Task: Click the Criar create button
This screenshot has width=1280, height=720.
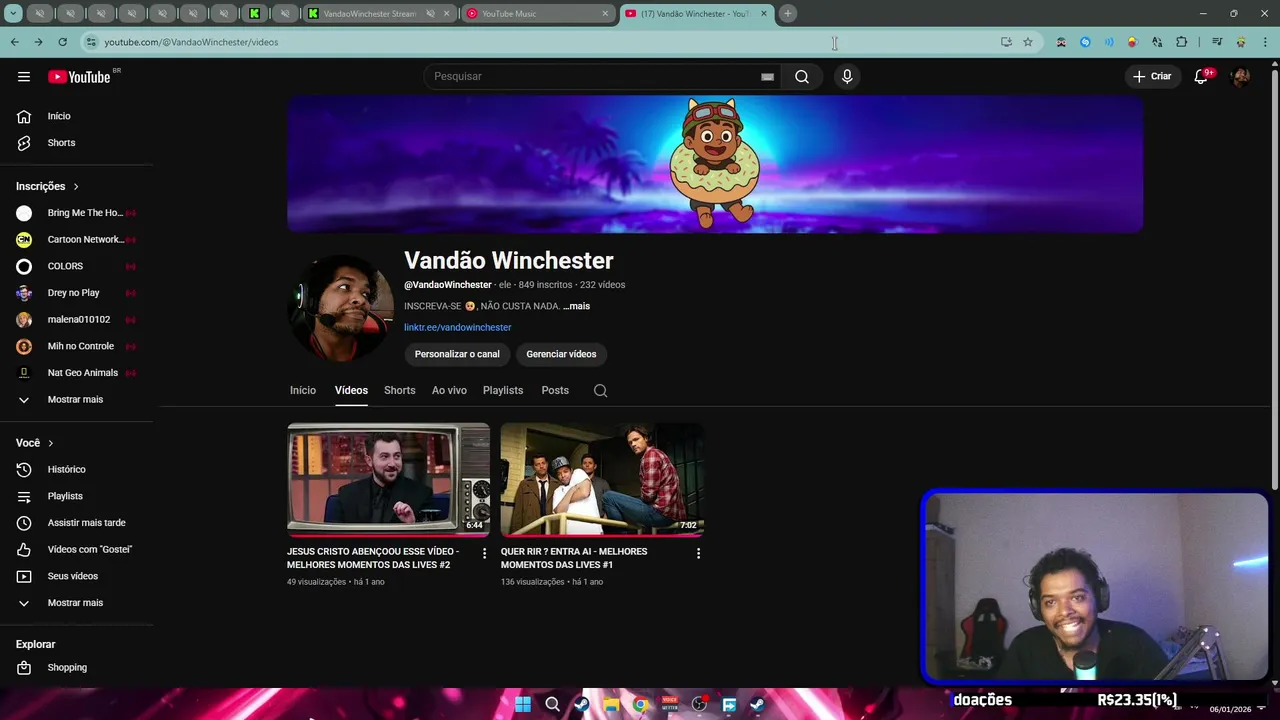Action: (x=1152, y=77)
